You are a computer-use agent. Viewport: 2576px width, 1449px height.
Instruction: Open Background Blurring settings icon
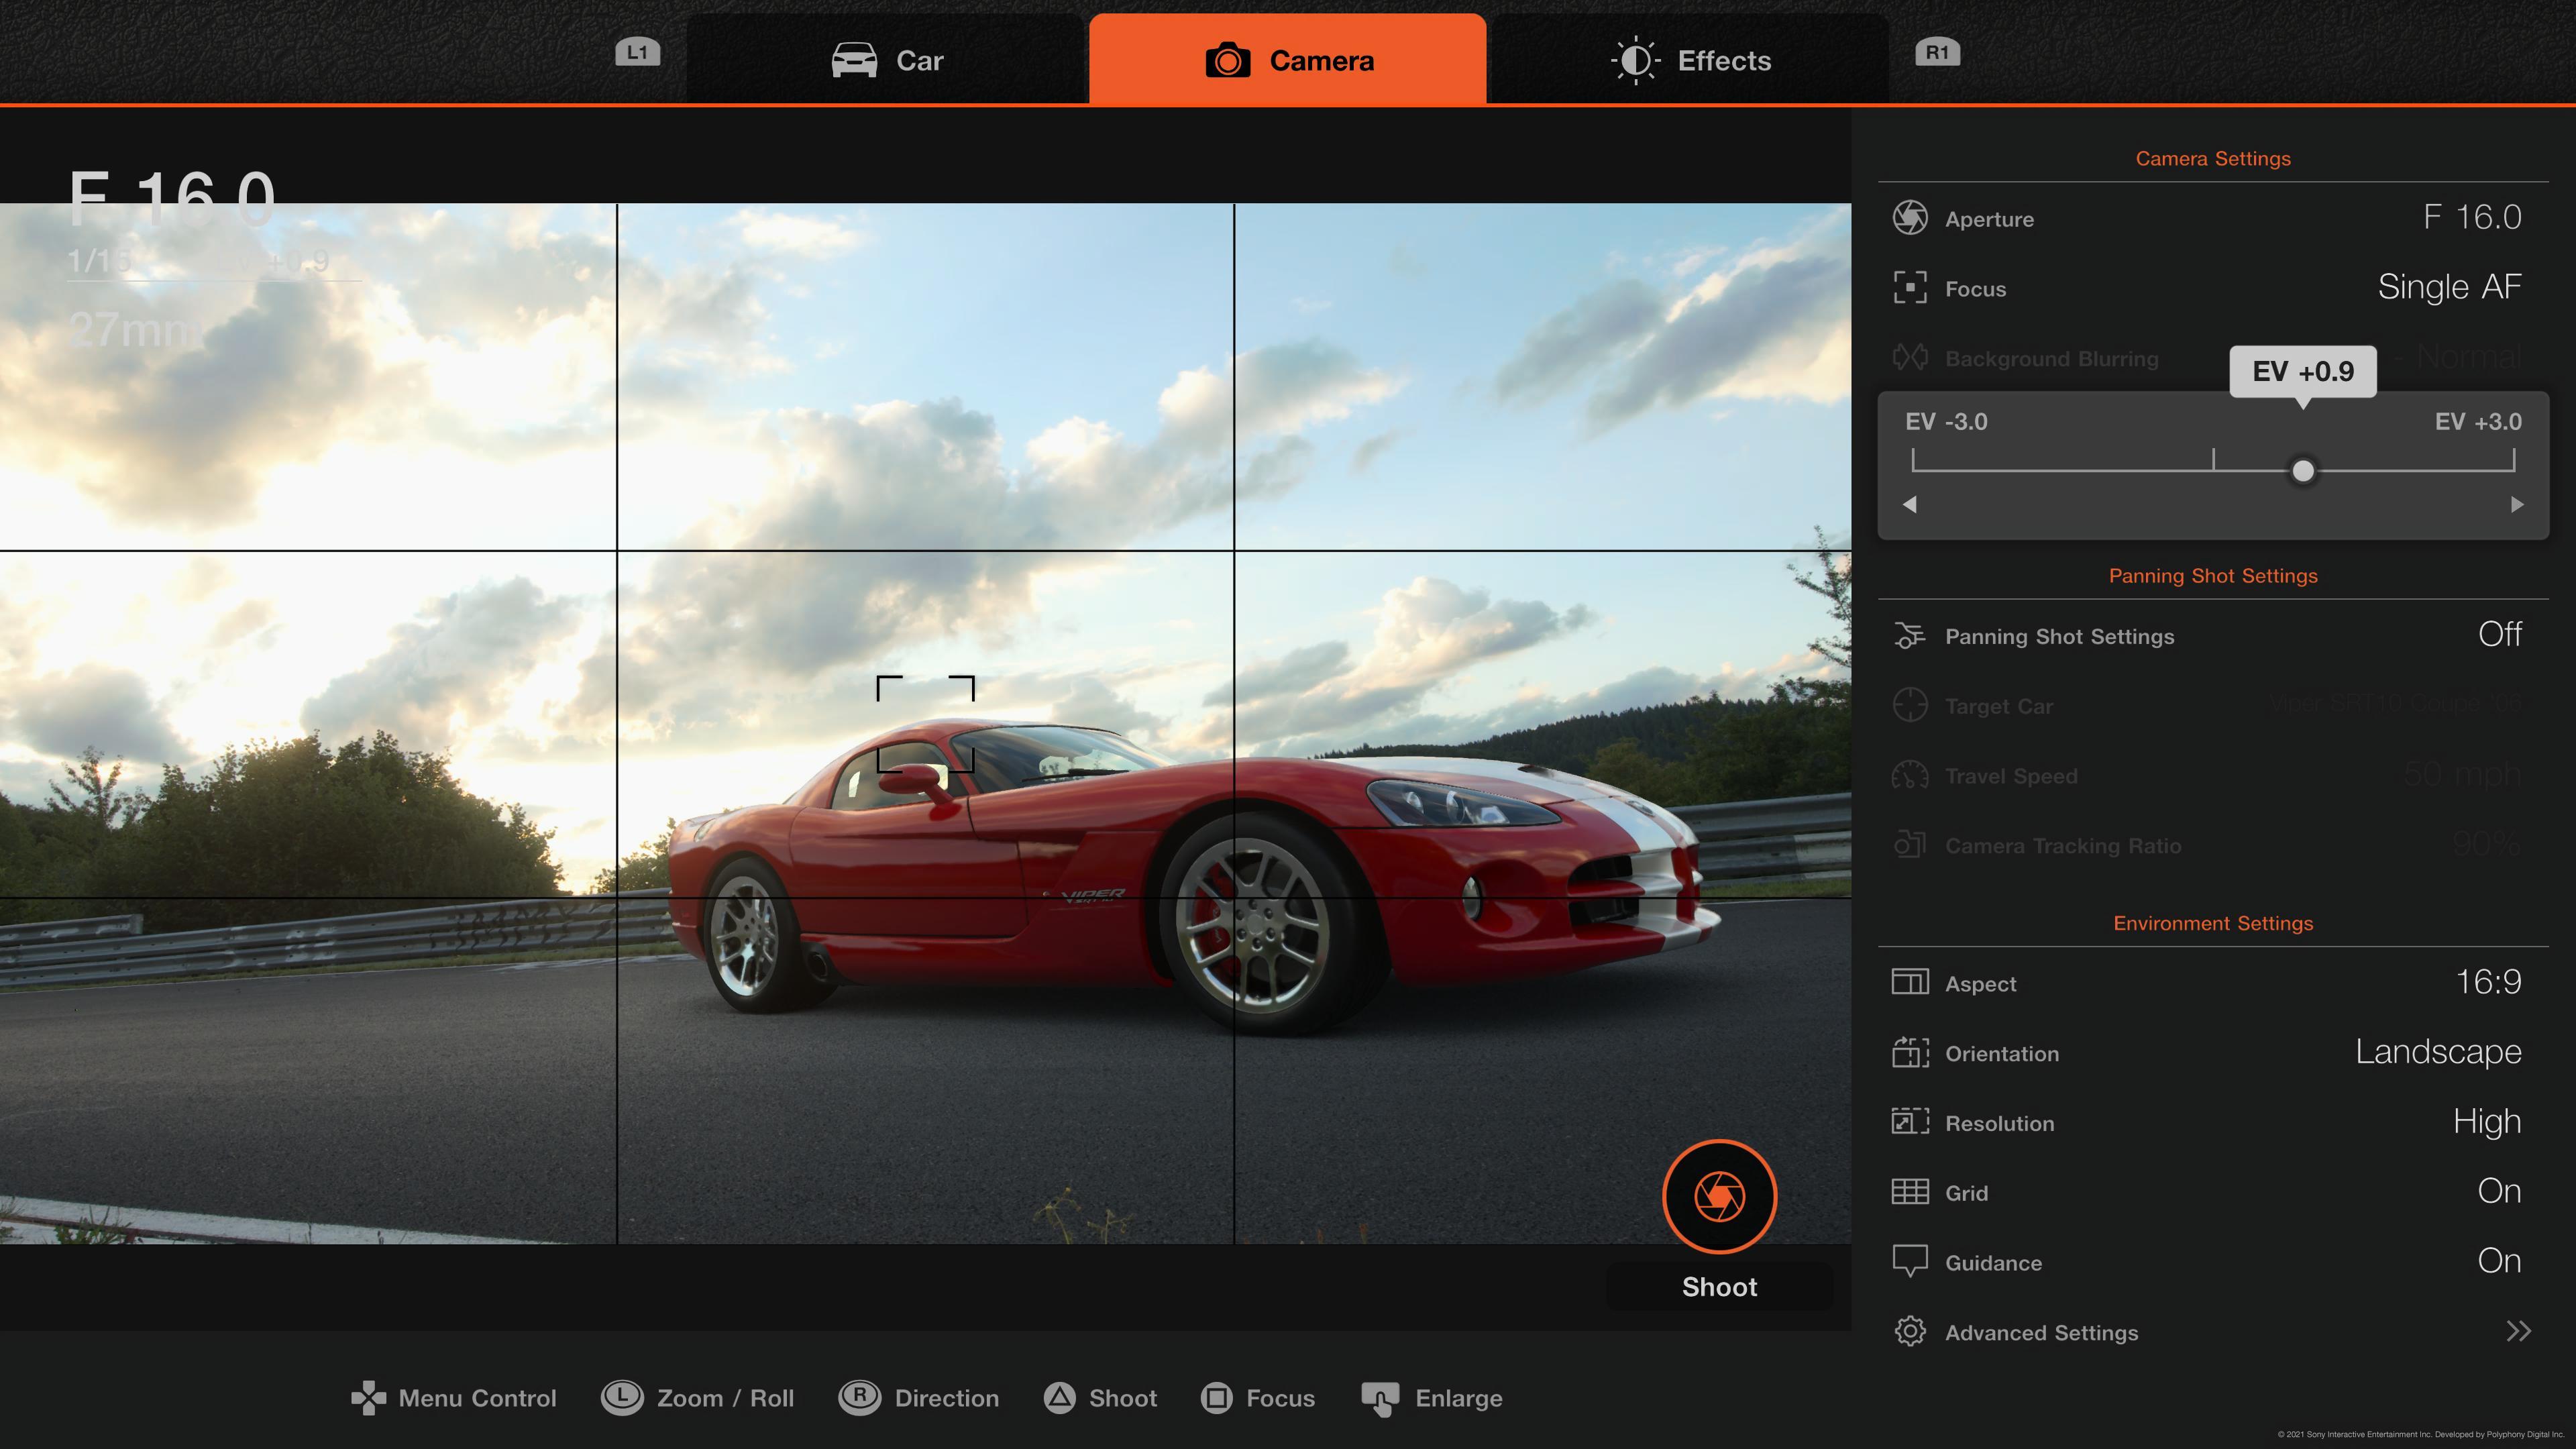click(1911, 358)
